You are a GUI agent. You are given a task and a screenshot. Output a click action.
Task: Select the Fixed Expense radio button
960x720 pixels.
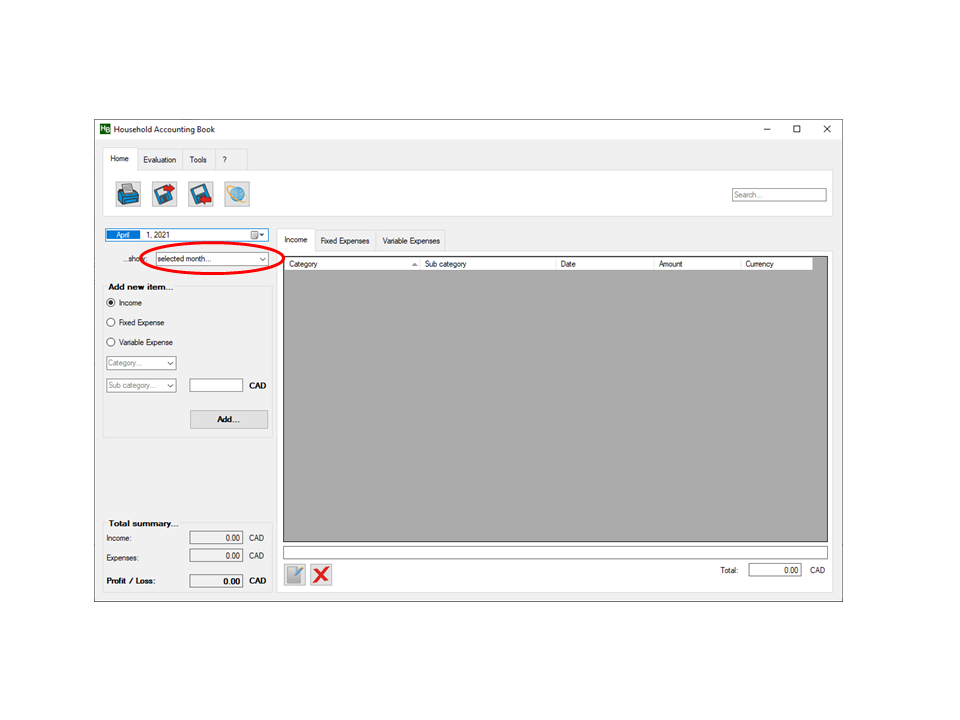pyautogui.click(x=111, y=323)
